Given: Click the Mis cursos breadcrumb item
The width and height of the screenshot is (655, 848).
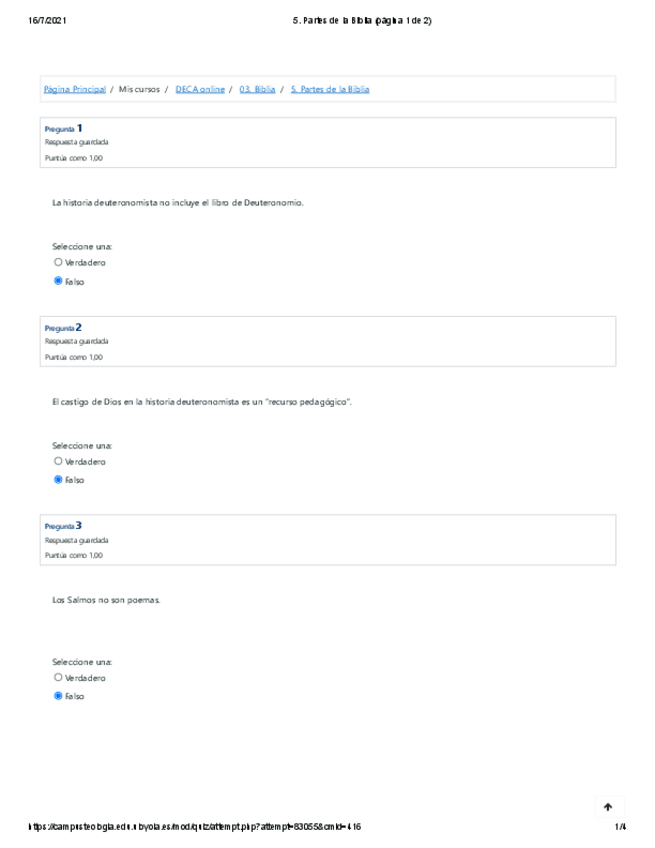Looking at the screenshot, I should tap(139, 89).
